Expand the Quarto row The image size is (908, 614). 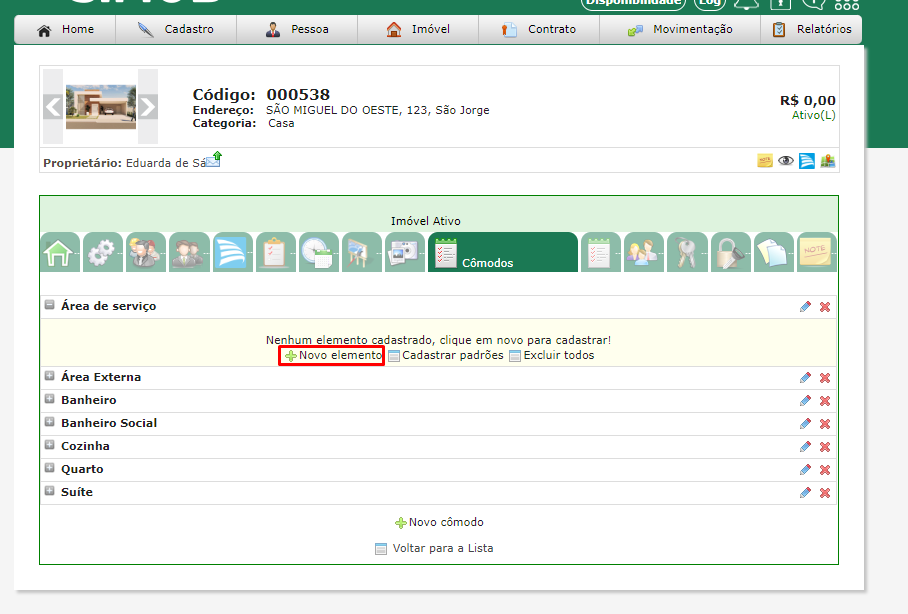pyautogui.click(x=50, y=468)
